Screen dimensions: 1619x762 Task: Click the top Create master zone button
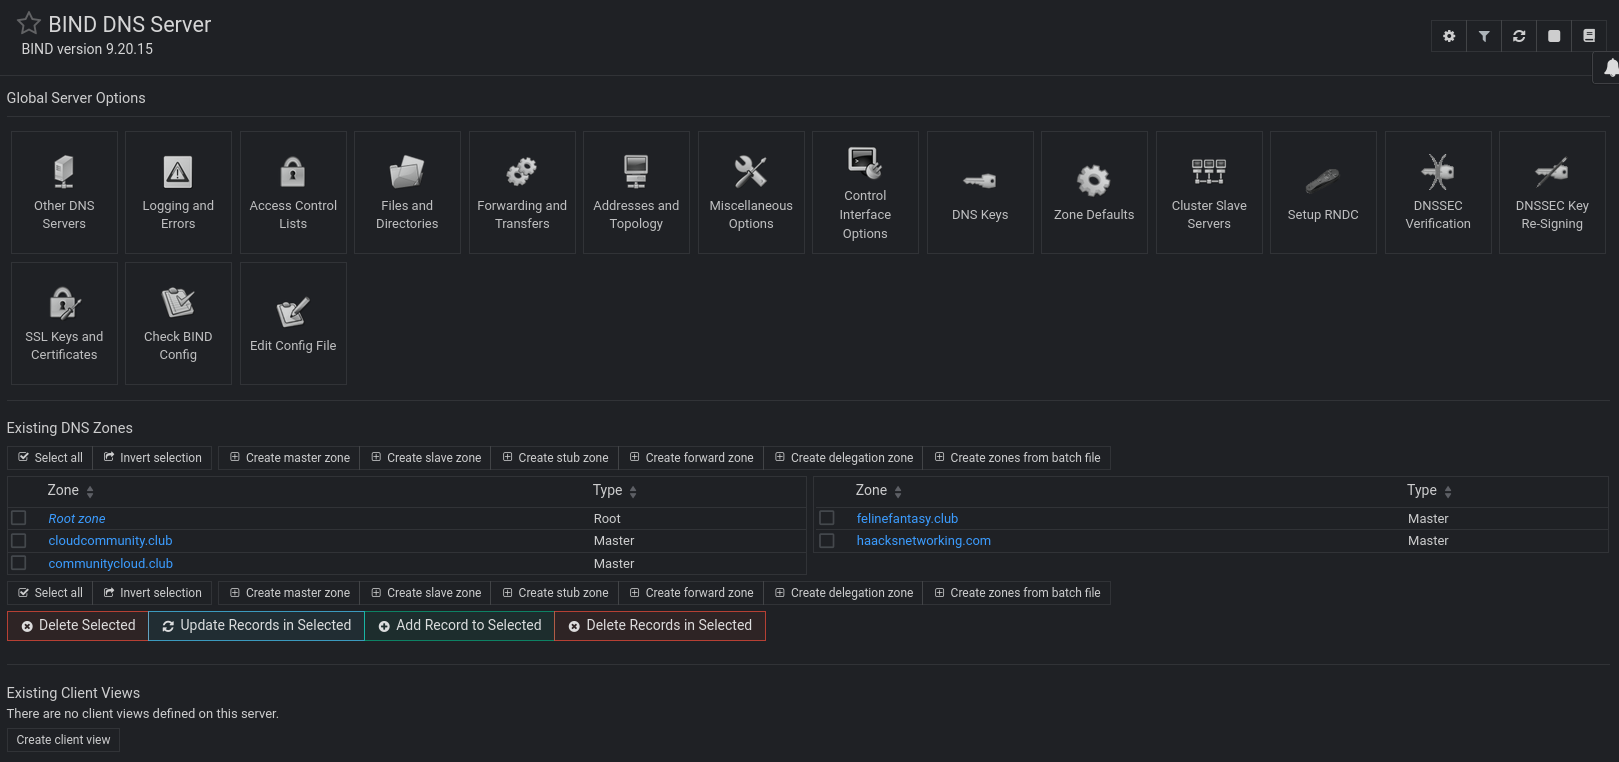pos(289,458)
